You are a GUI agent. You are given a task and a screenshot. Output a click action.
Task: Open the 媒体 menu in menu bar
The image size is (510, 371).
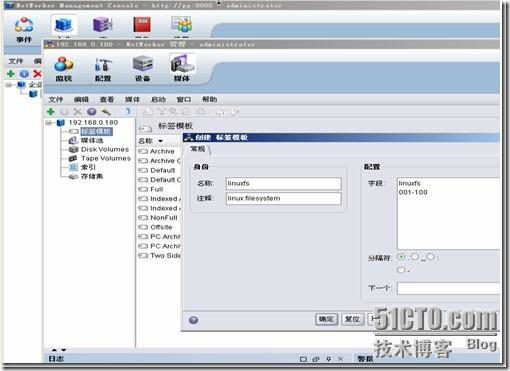point(132,99)
